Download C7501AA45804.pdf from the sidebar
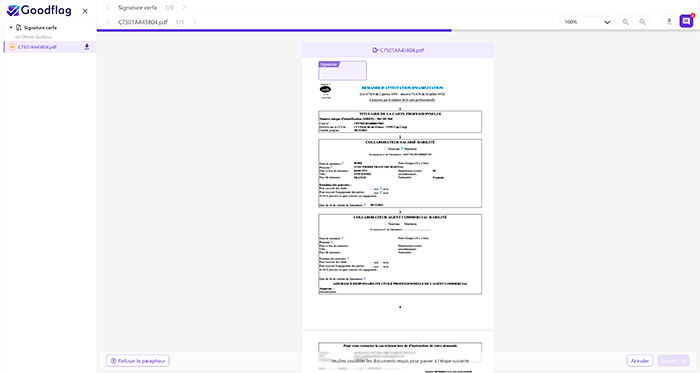This screenshot has height=373, width=700. tap(87, 47)
